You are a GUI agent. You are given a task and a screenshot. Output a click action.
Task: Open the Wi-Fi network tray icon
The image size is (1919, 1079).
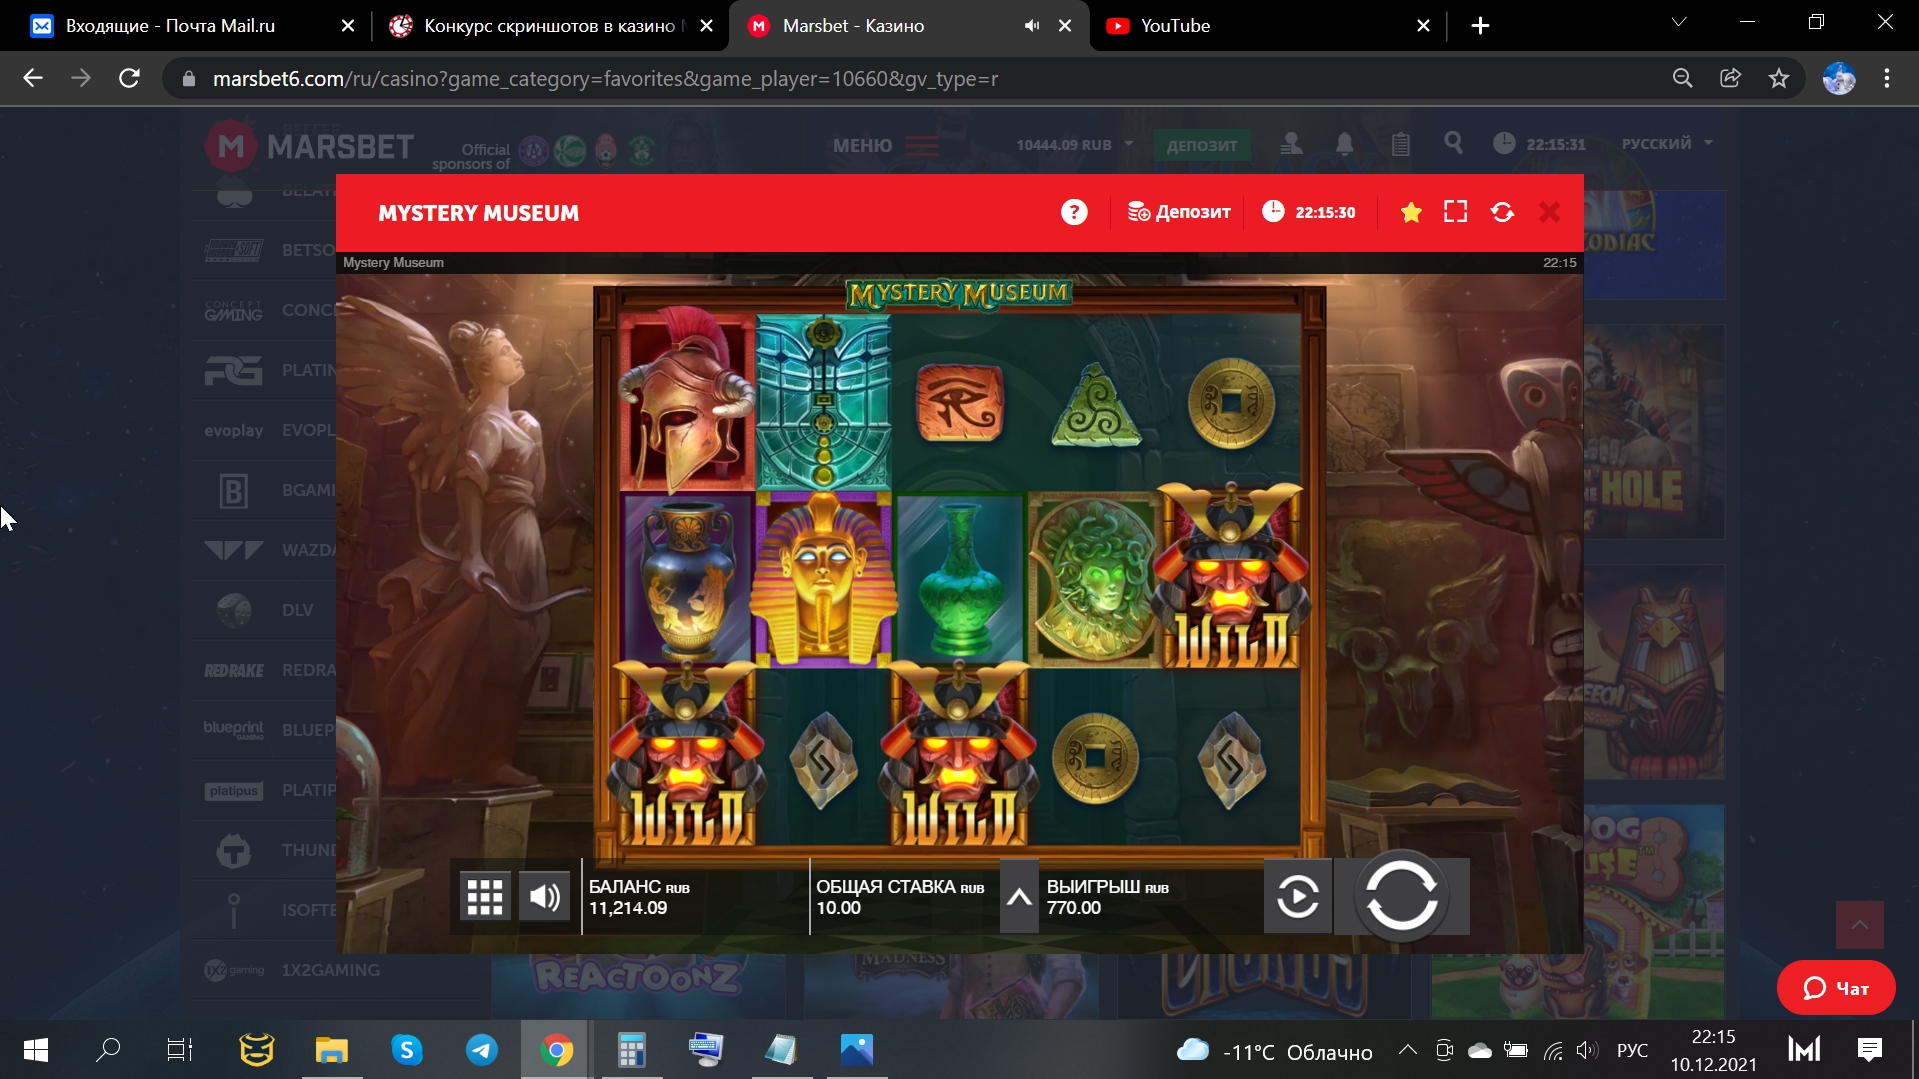click(x=1553, y=1050)
